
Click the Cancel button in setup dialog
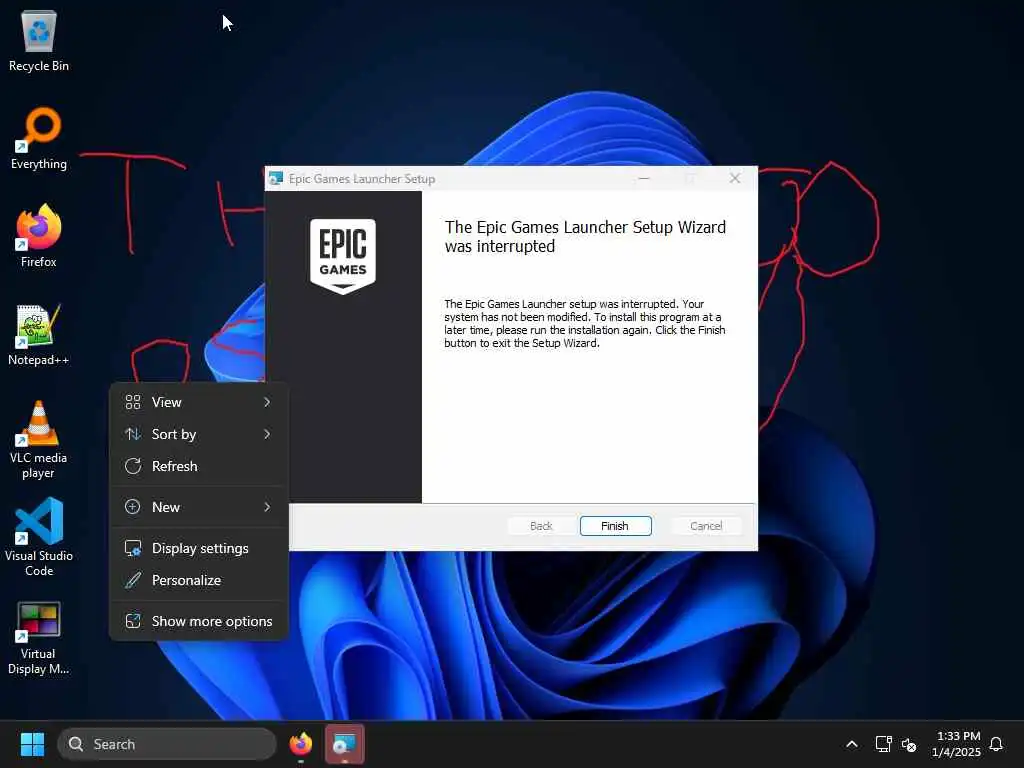[x=706, y=526]
